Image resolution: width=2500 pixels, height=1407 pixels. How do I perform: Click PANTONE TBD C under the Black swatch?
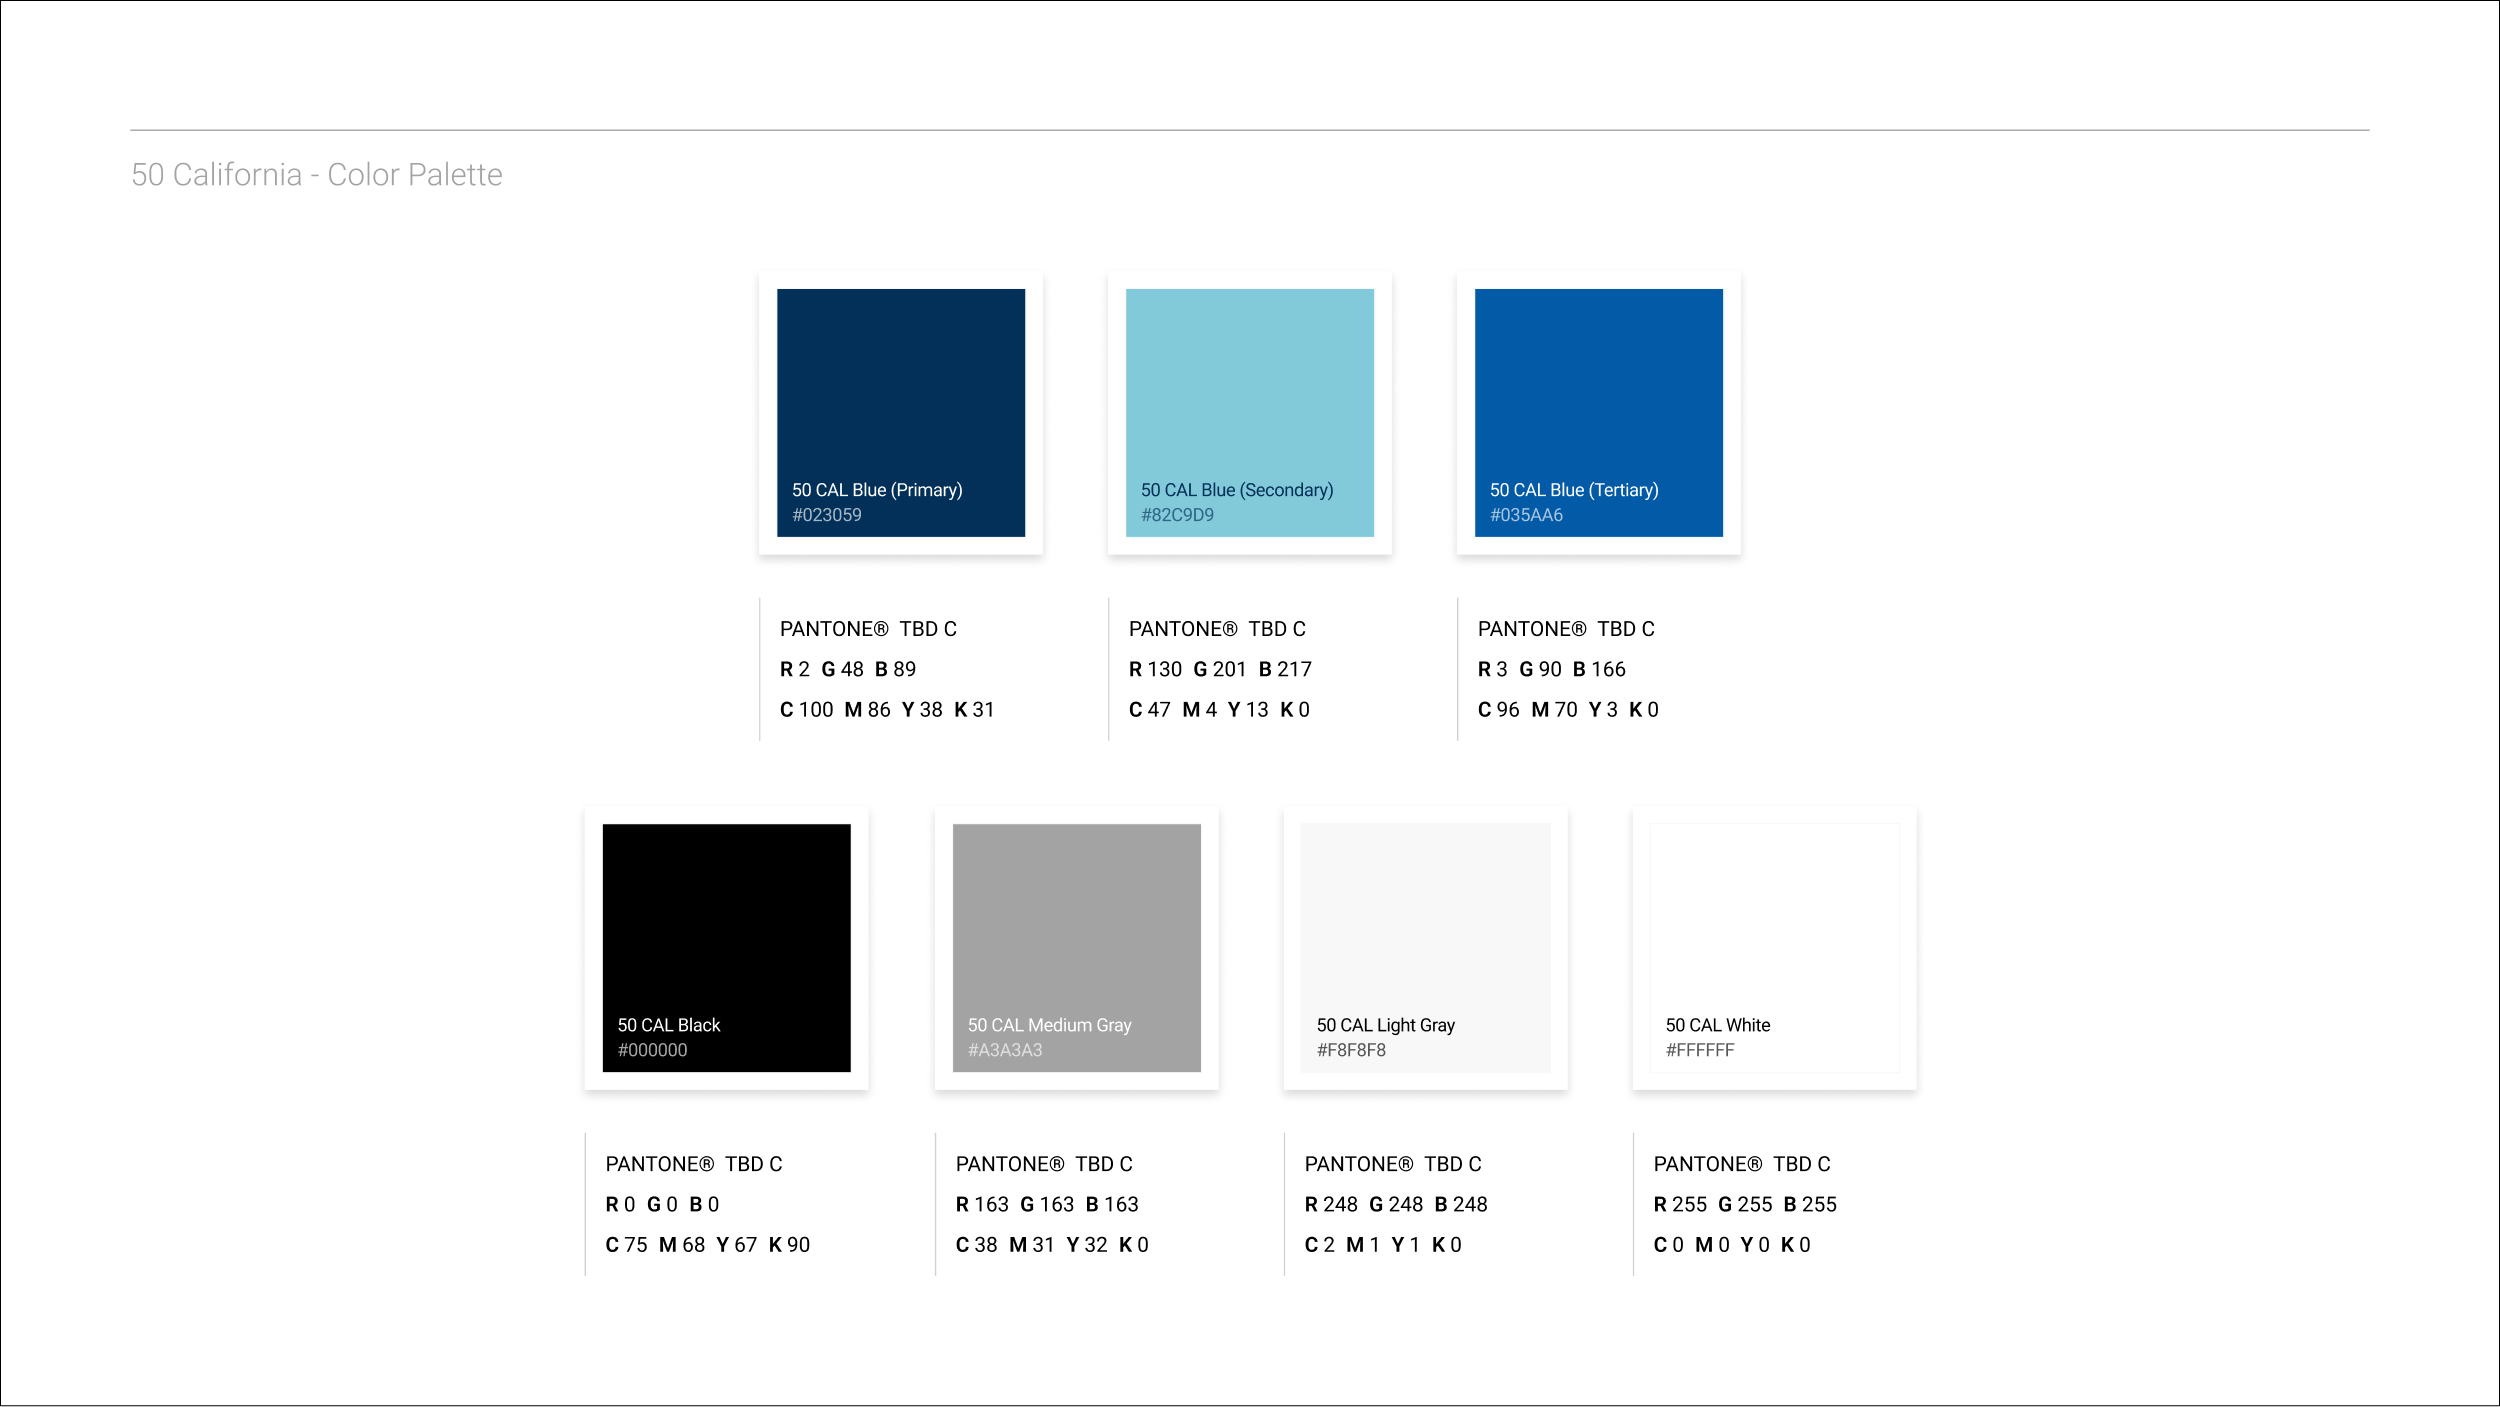[x=693, y=1164]
